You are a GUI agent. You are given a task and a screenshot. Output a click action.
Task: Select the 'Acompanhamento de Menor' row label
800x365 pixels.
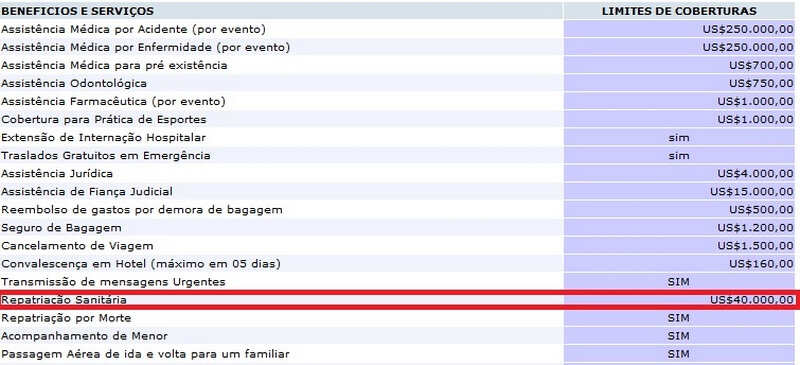[85, 336]
